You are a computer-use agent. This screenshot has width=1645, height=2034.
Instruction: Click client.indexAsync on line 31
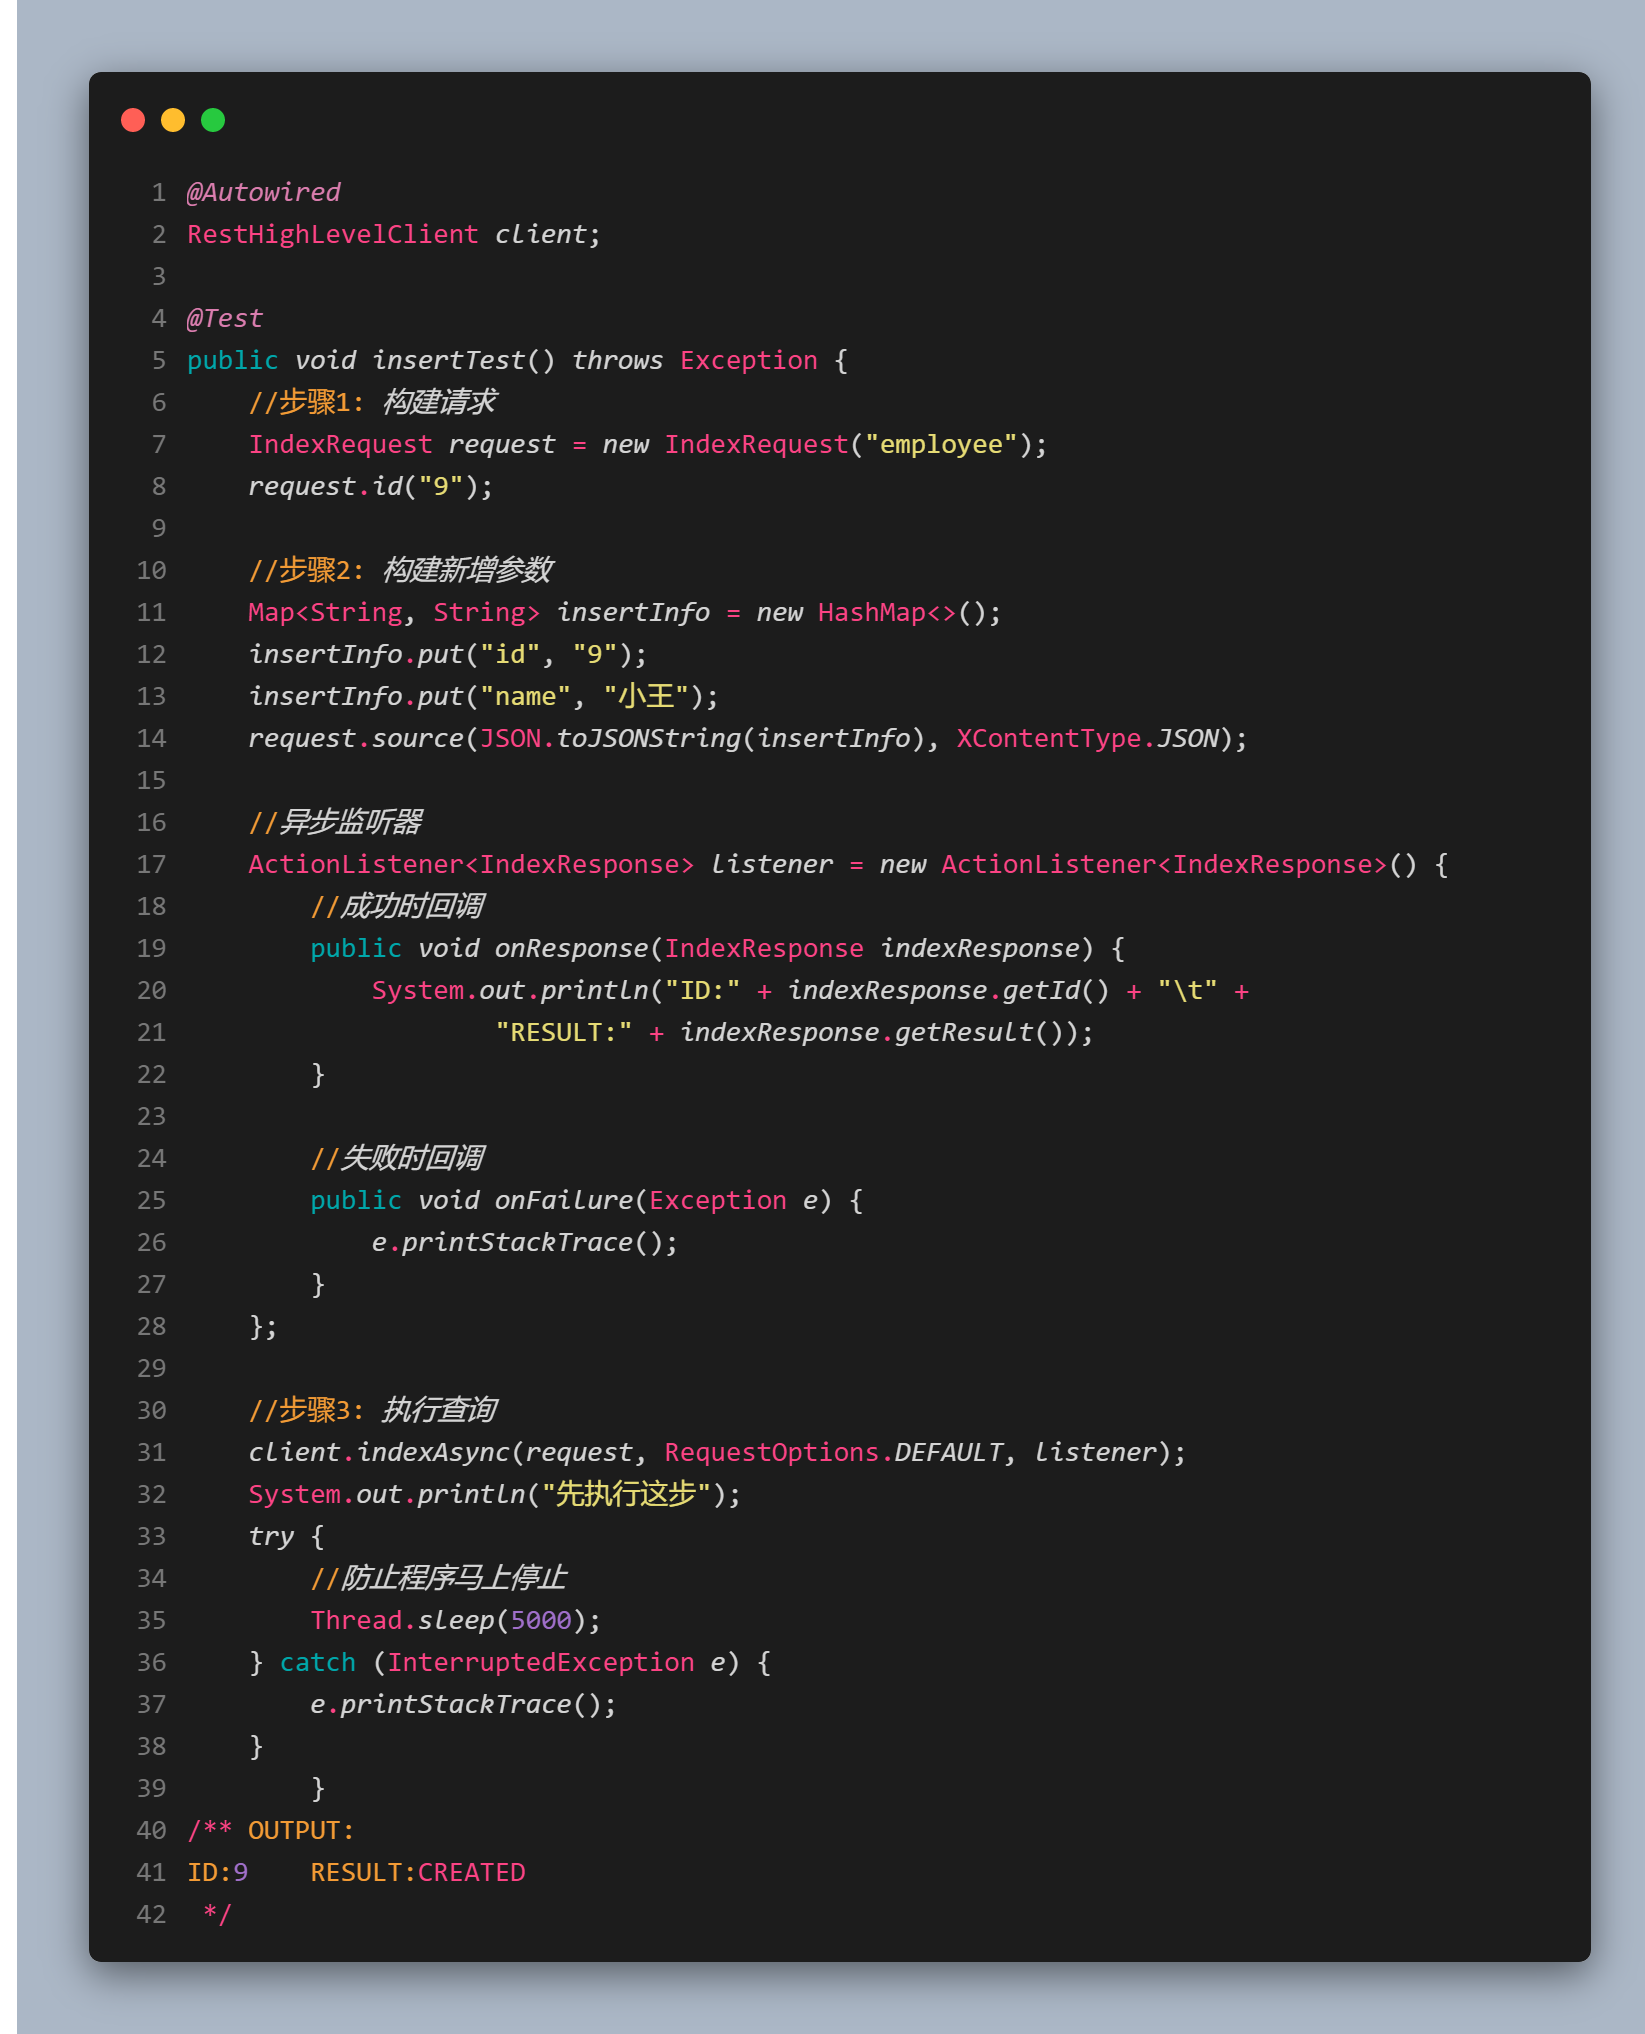point(379,1452)
